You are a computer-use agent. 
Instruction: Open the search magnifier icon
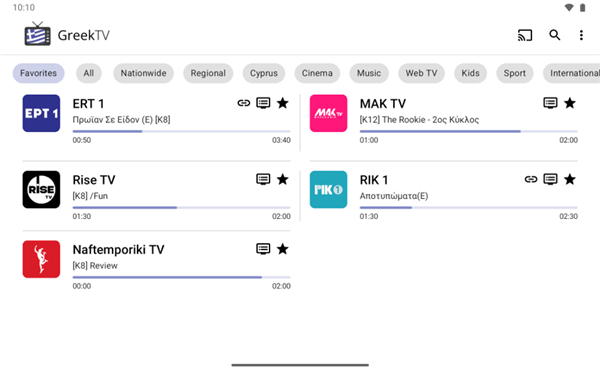554,35
